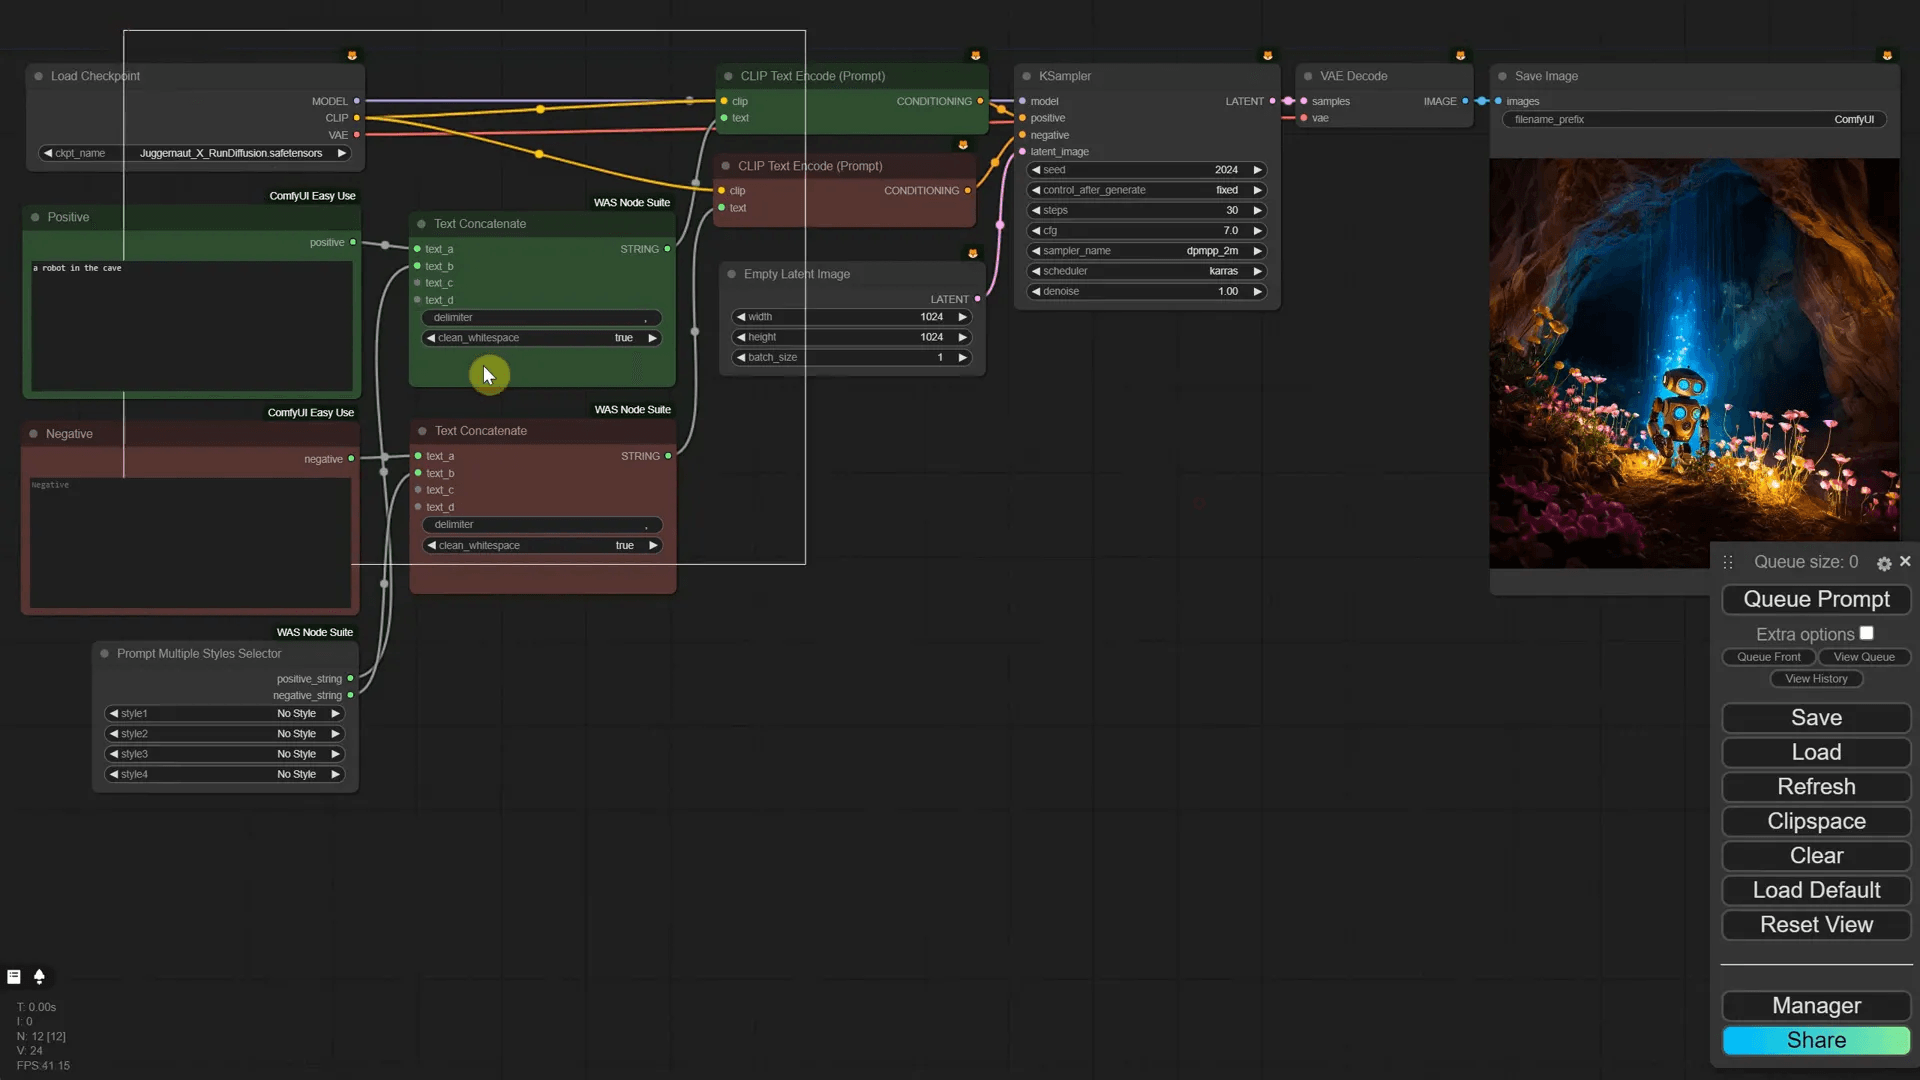Click the rocket icon in bottom-left corner

[40, 977]
